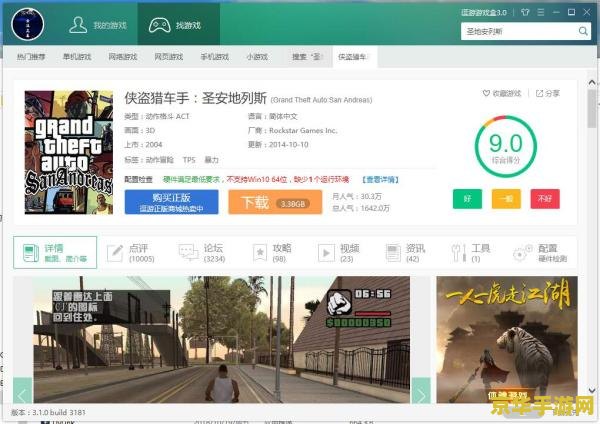Image resolution: width=600 pixels, height=424 pixels.
Task: Open the 论坛 forum tab
Action: tap(202, 253)
